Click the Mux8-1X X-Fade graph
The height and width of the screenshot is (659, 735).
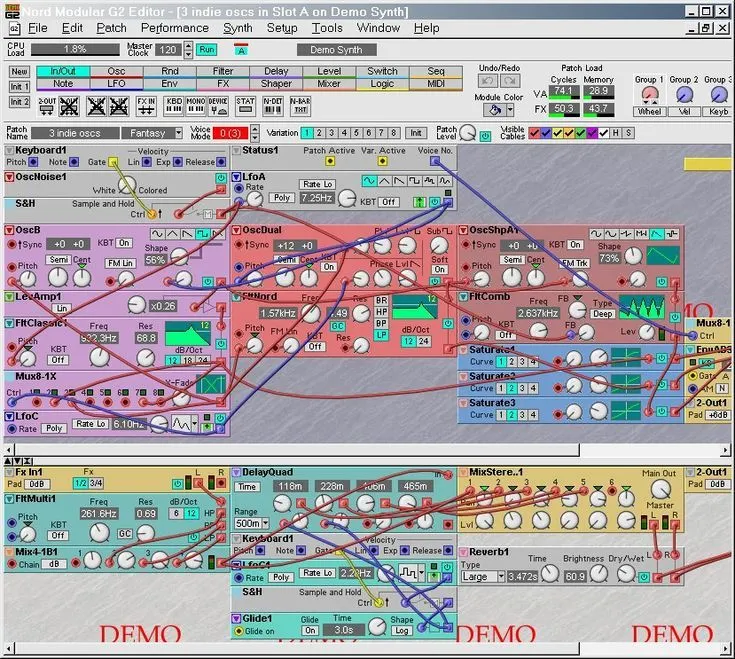(210, 384)
